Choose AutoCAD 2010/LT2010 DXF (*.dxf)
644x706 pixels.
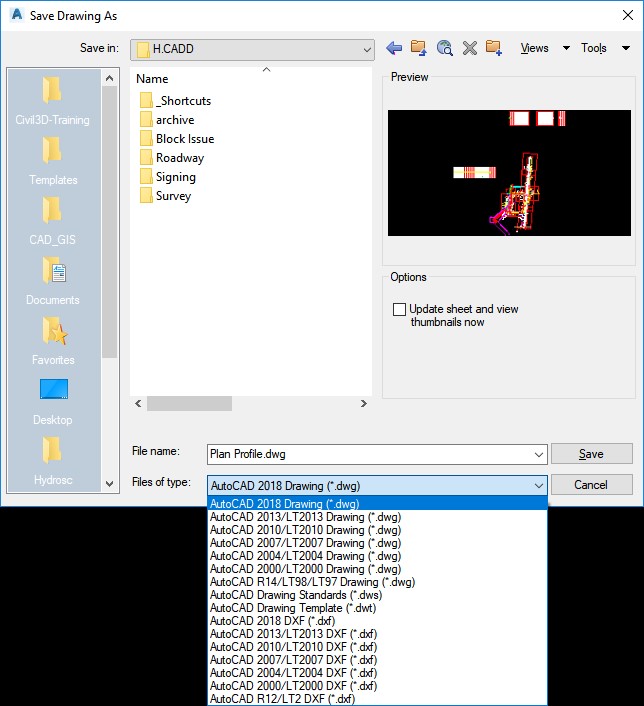(x=377, y=647)
